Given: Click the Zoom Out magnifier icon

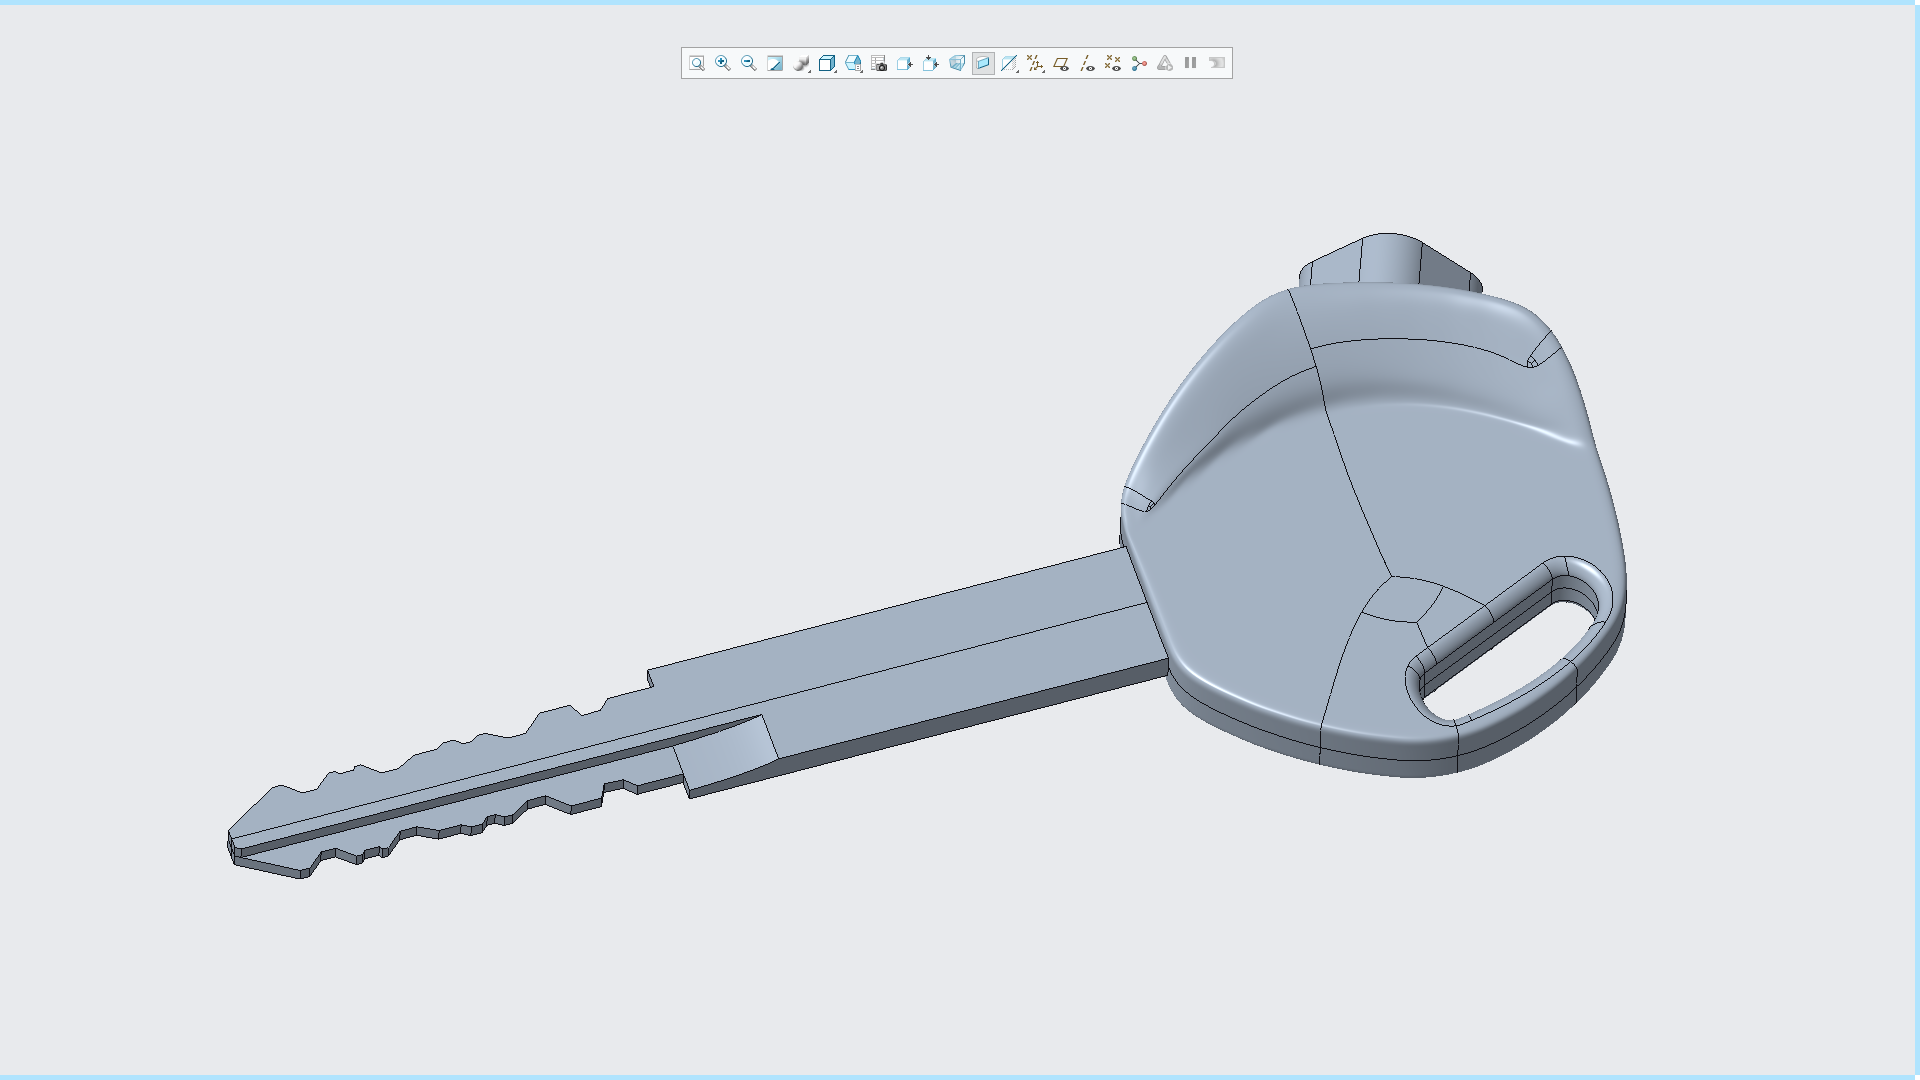Looking at the screenshot, I should click(749, 63).
